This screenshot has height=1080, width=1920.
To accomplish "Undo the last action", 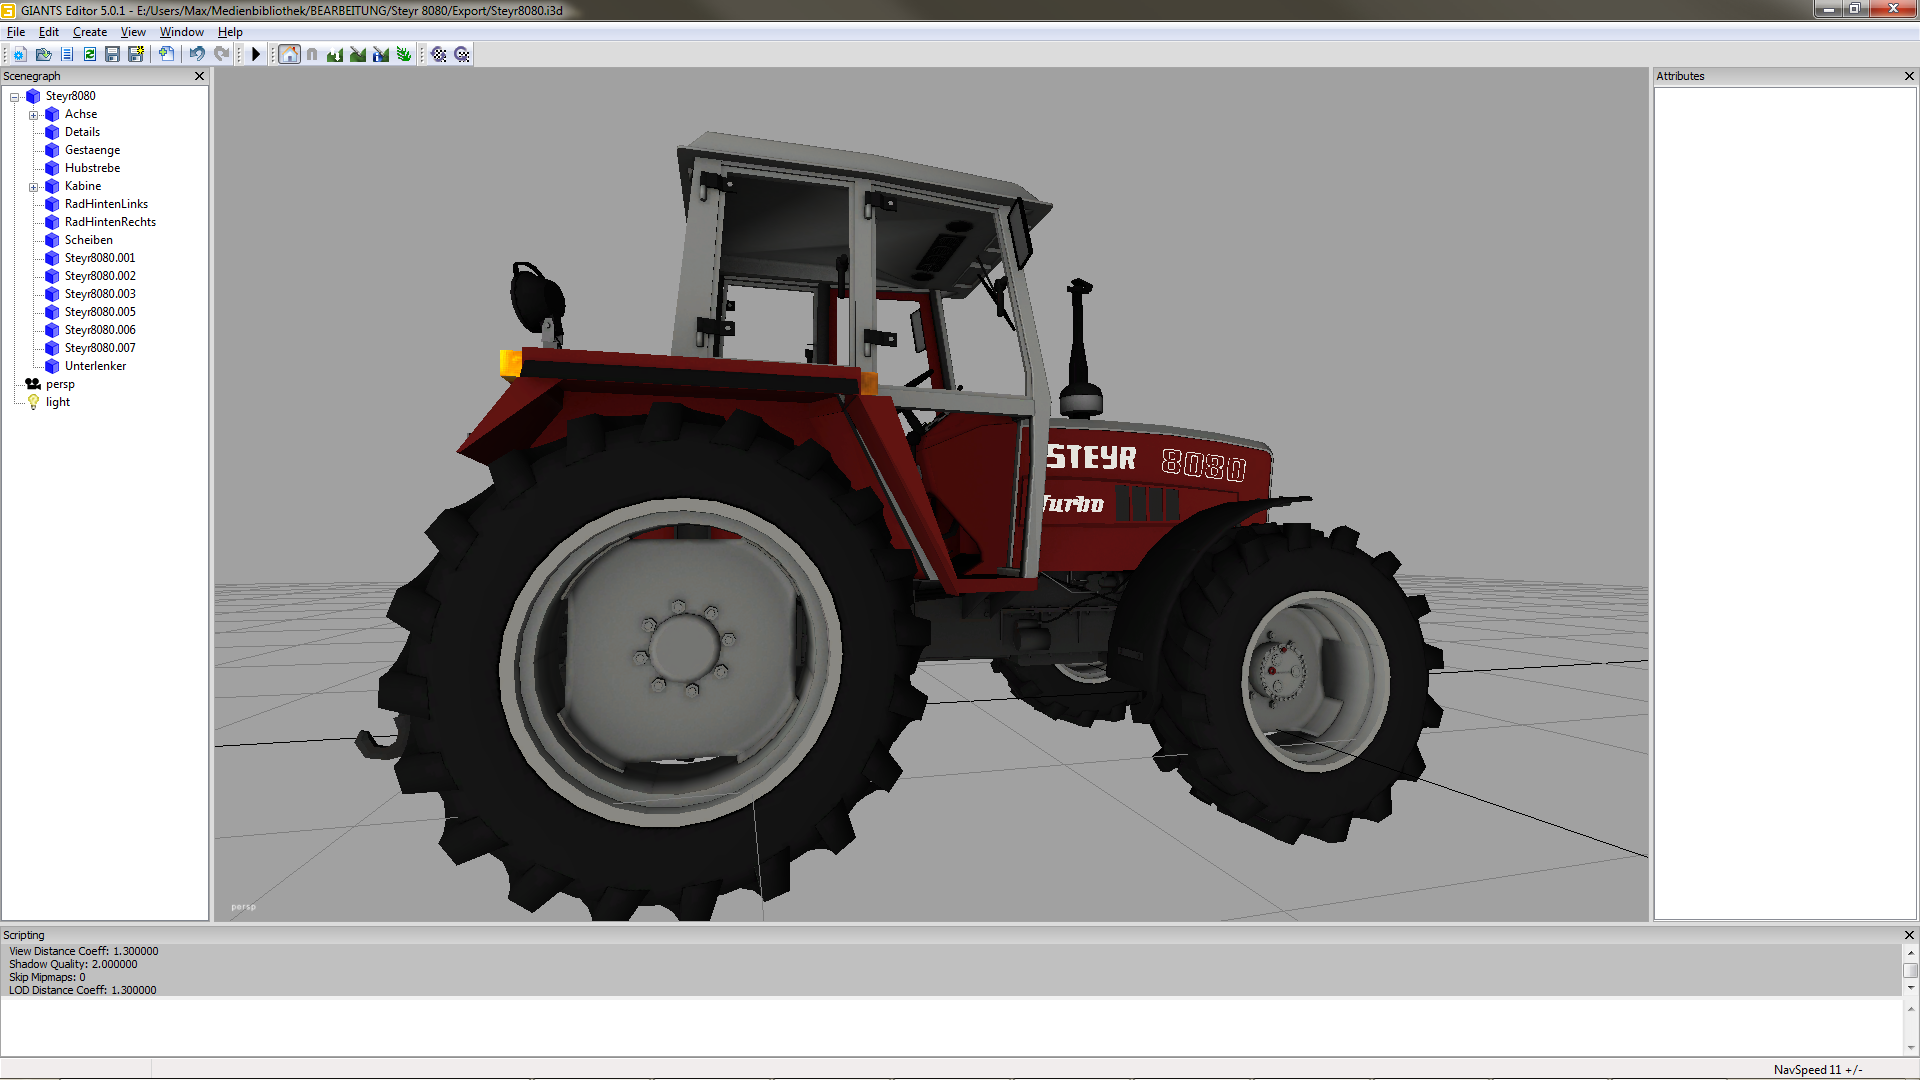I will (x=197, y=54).
